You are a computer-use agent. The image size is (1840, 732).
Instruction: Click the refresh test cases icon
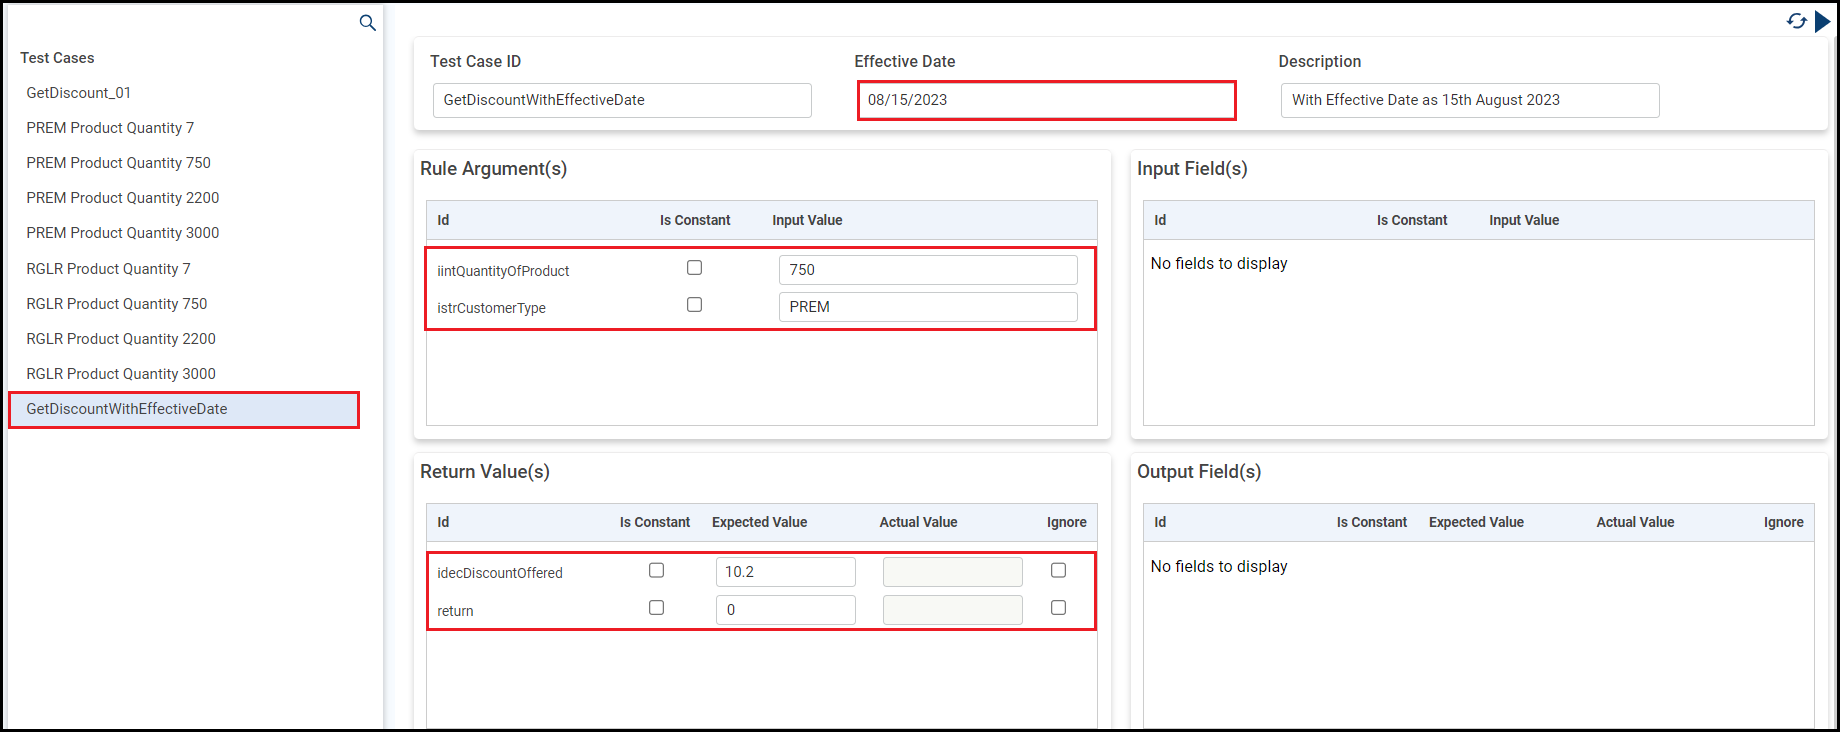tap(1796, 21)
